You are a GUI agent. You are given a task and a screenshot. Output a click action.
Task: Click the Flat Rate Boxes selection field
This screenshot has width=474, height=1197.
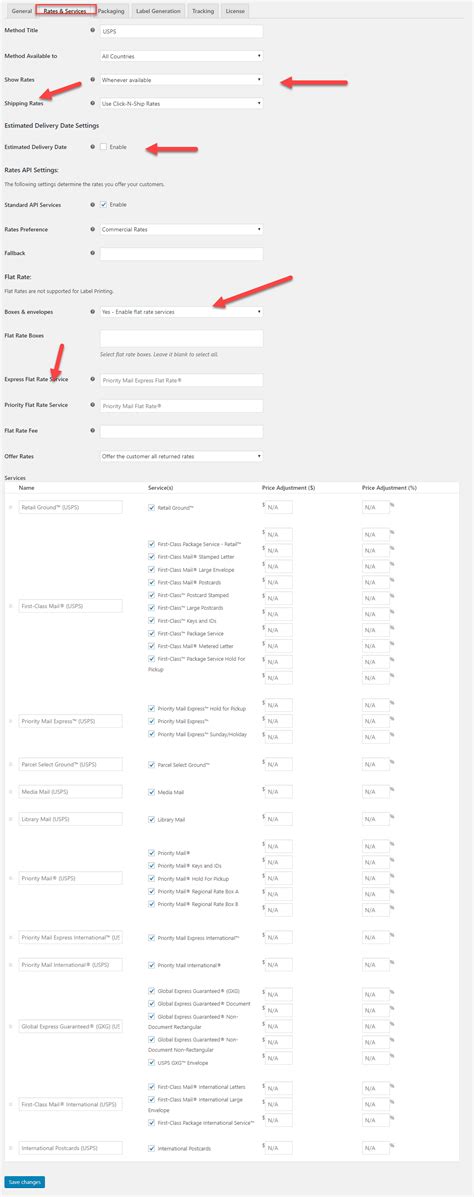(x=182, y=338)
